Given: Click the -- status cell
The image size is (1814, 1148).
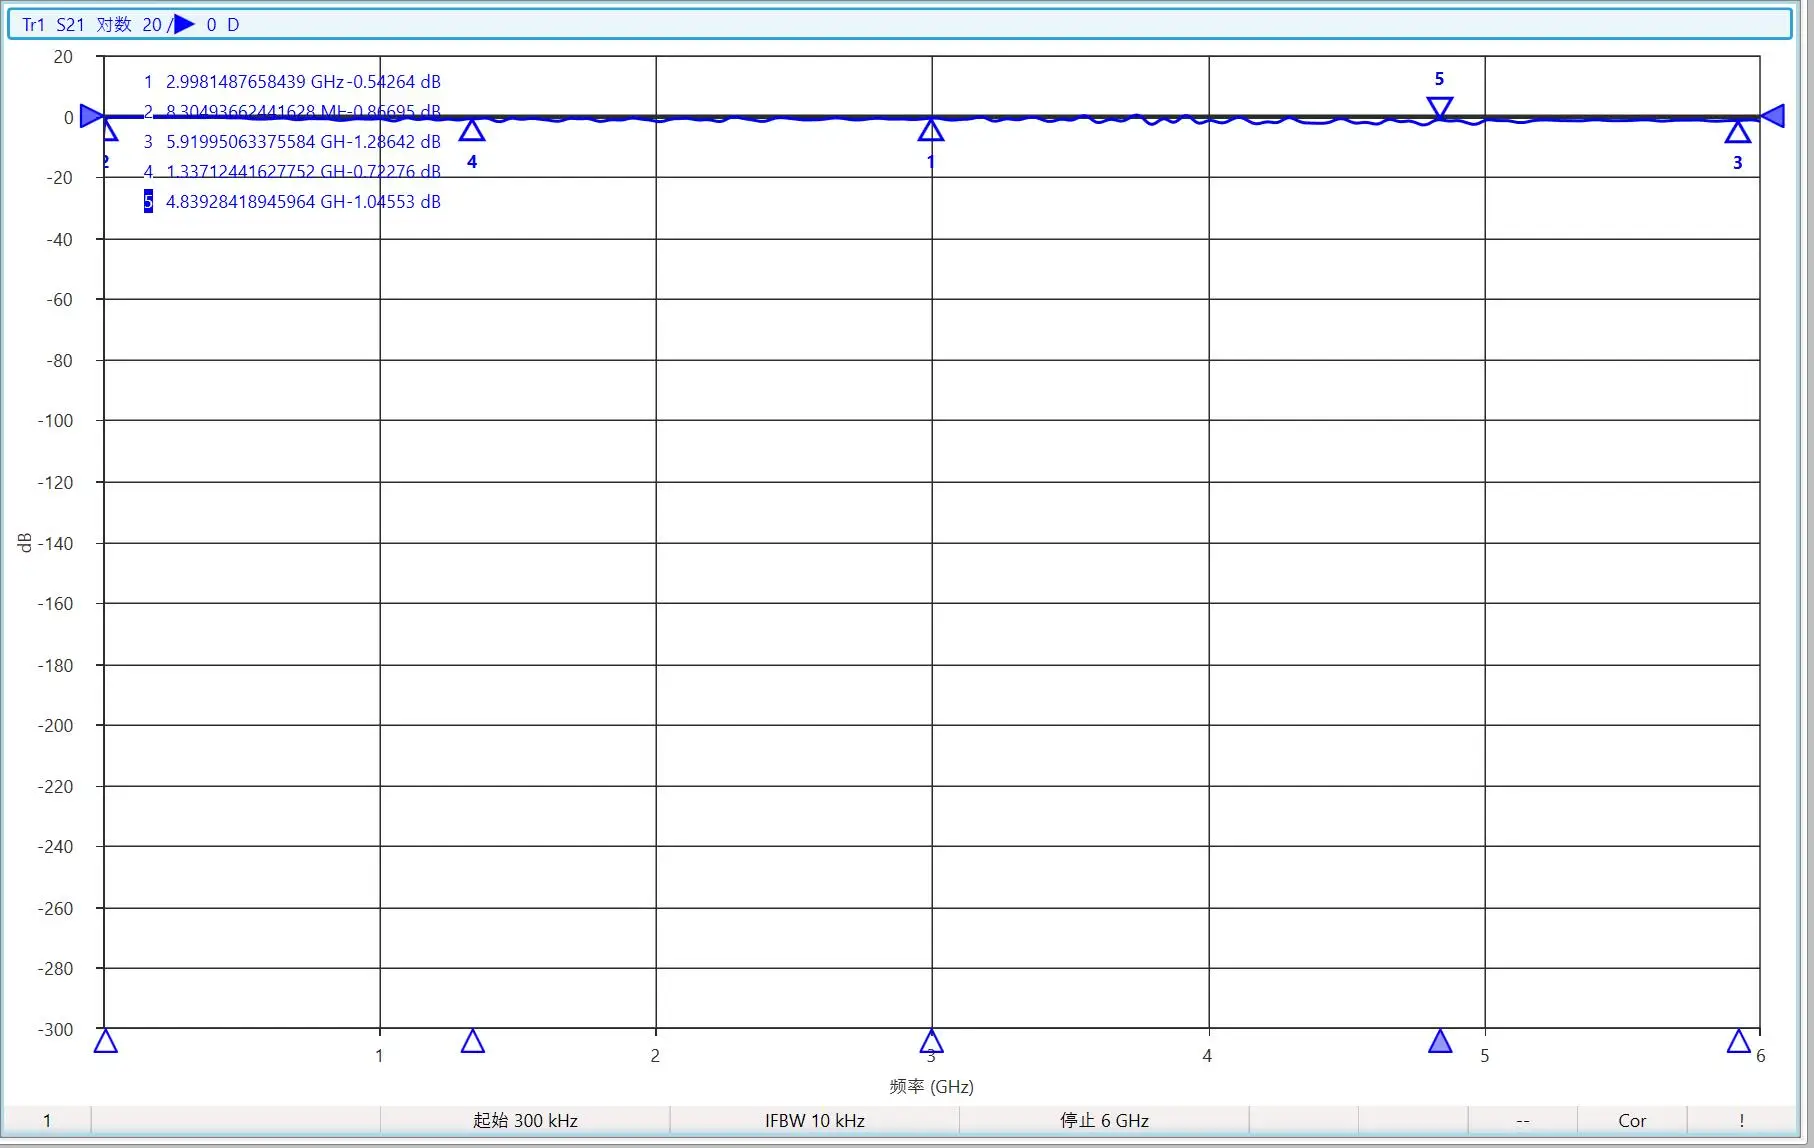Looking at the screenshot, I should pyautogui.click(x=1522, y=1120).
